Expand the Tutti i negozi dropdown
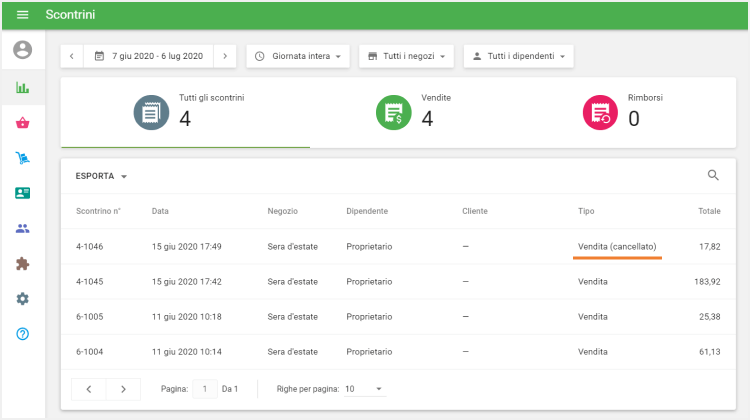This screenshot has height=420, width=750. 408,56
